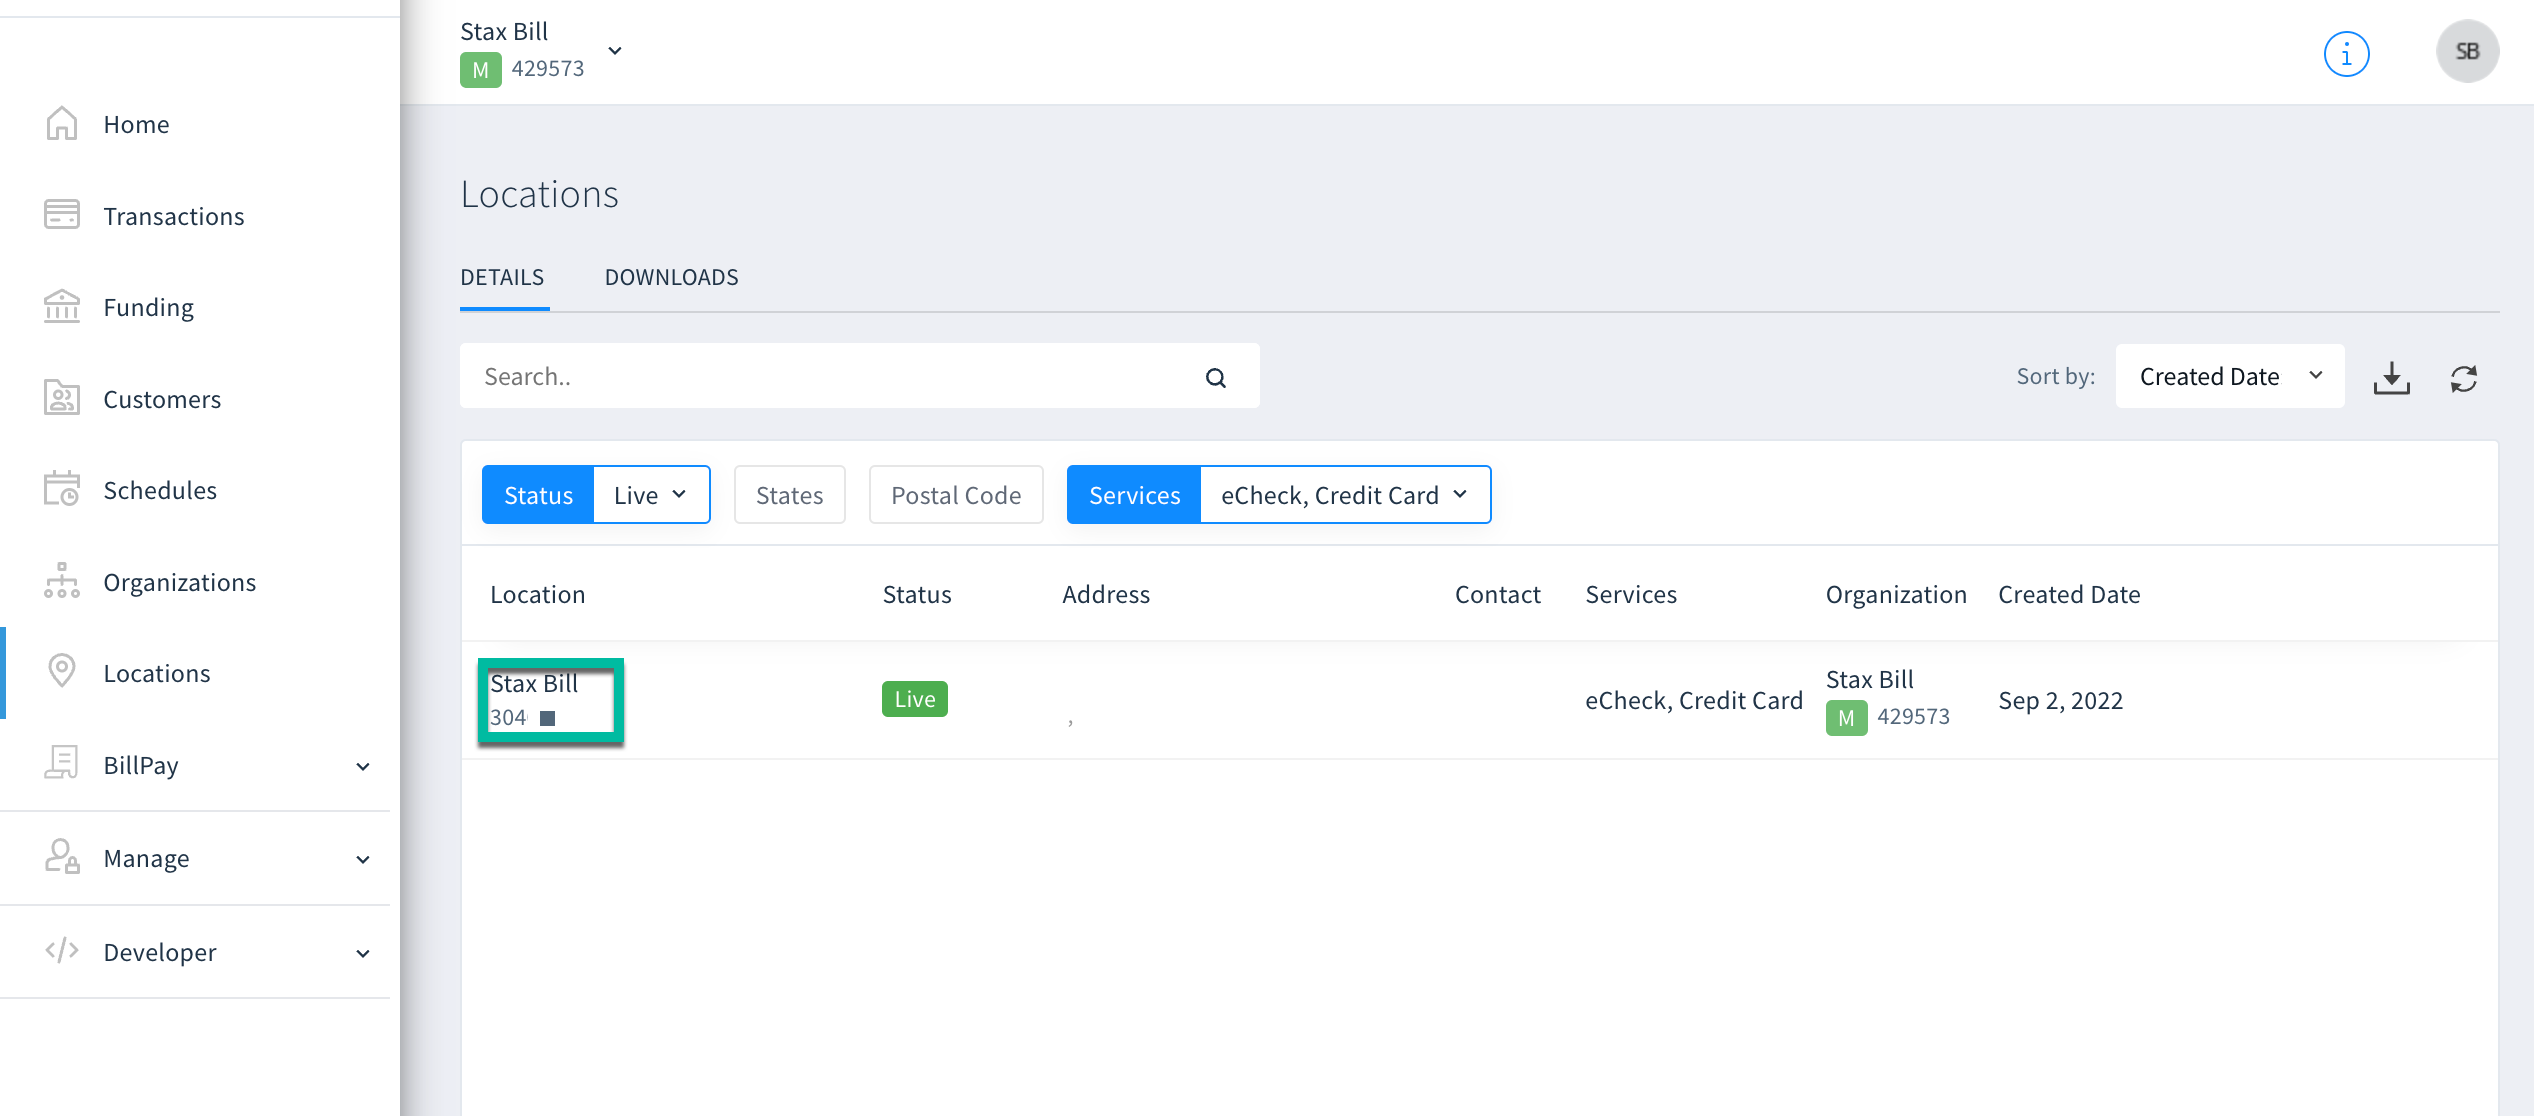This screenshot has height=1116, width=2534.
Task: Download locations list via download icon
Action: pyautogui.click(x=2391, y=378)
